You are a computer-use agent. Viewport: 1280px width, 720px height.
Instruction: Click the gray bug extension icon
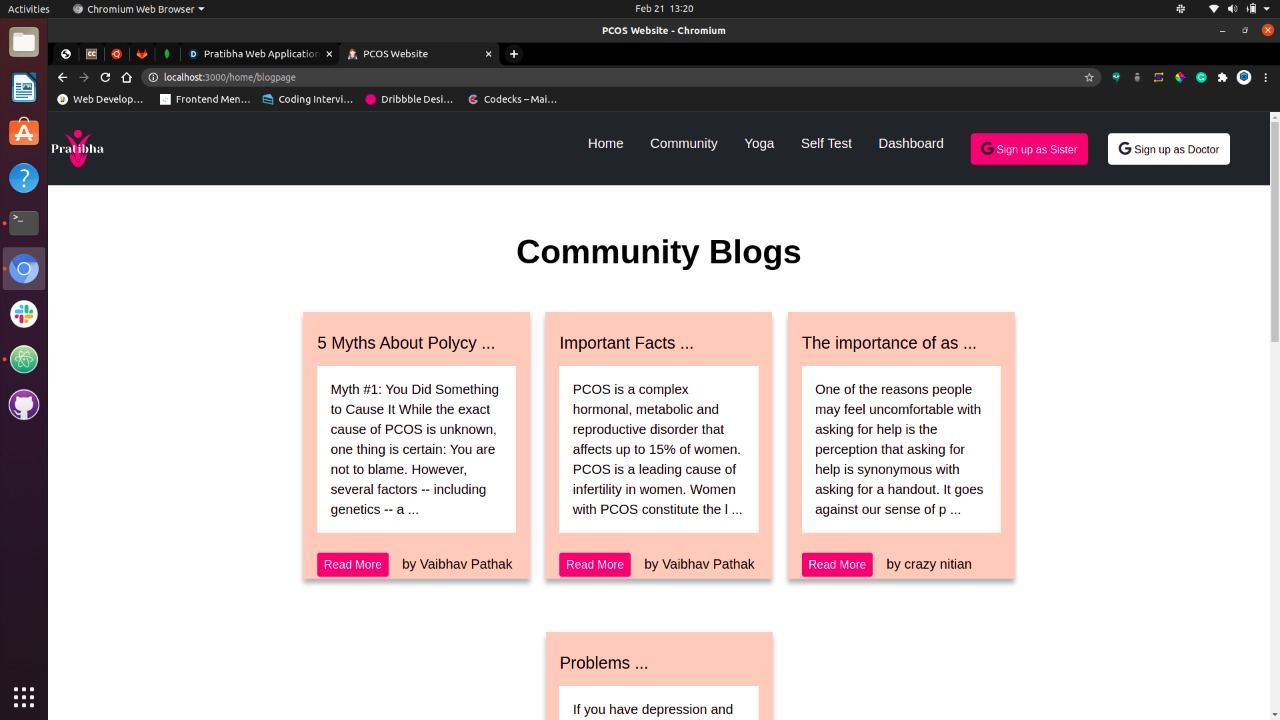(x=1138, y=77)
